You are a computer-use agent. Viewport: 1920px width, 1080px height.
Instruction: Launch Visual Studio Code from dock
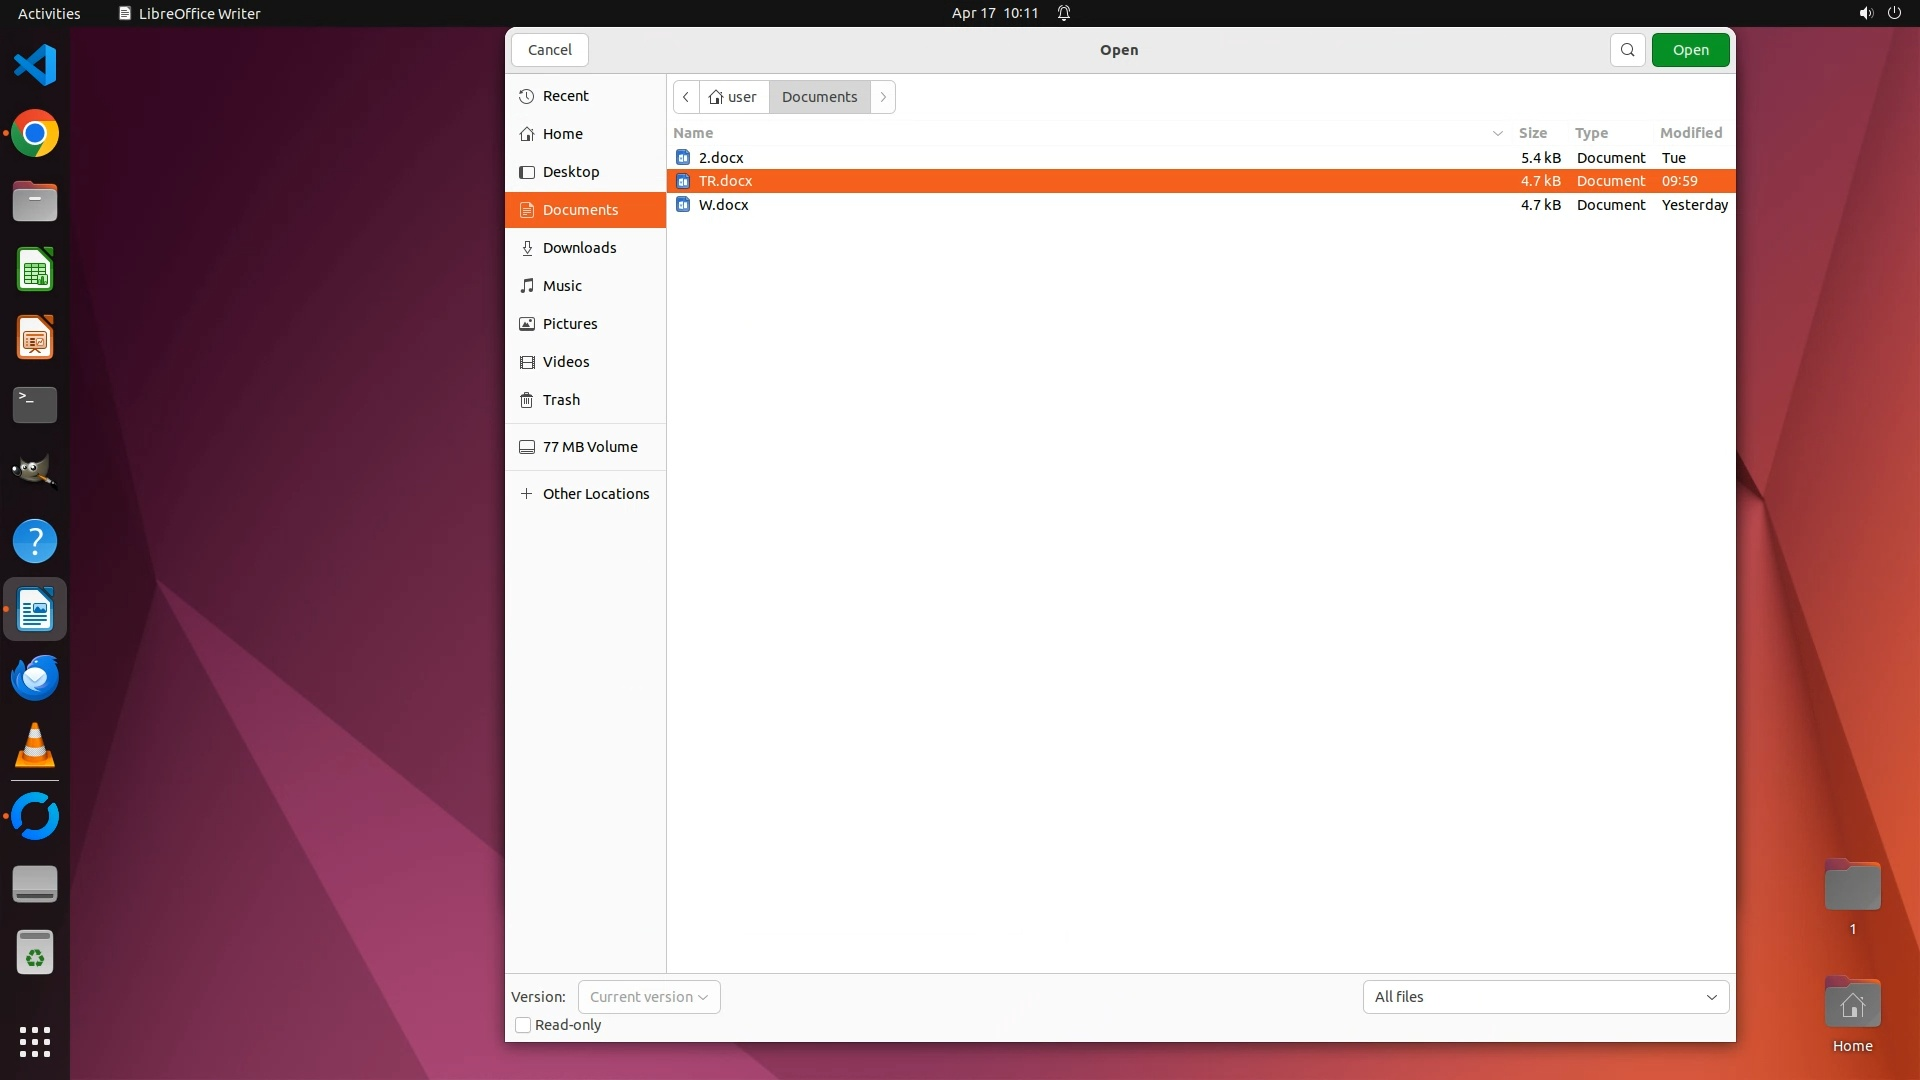coord(35,66)
